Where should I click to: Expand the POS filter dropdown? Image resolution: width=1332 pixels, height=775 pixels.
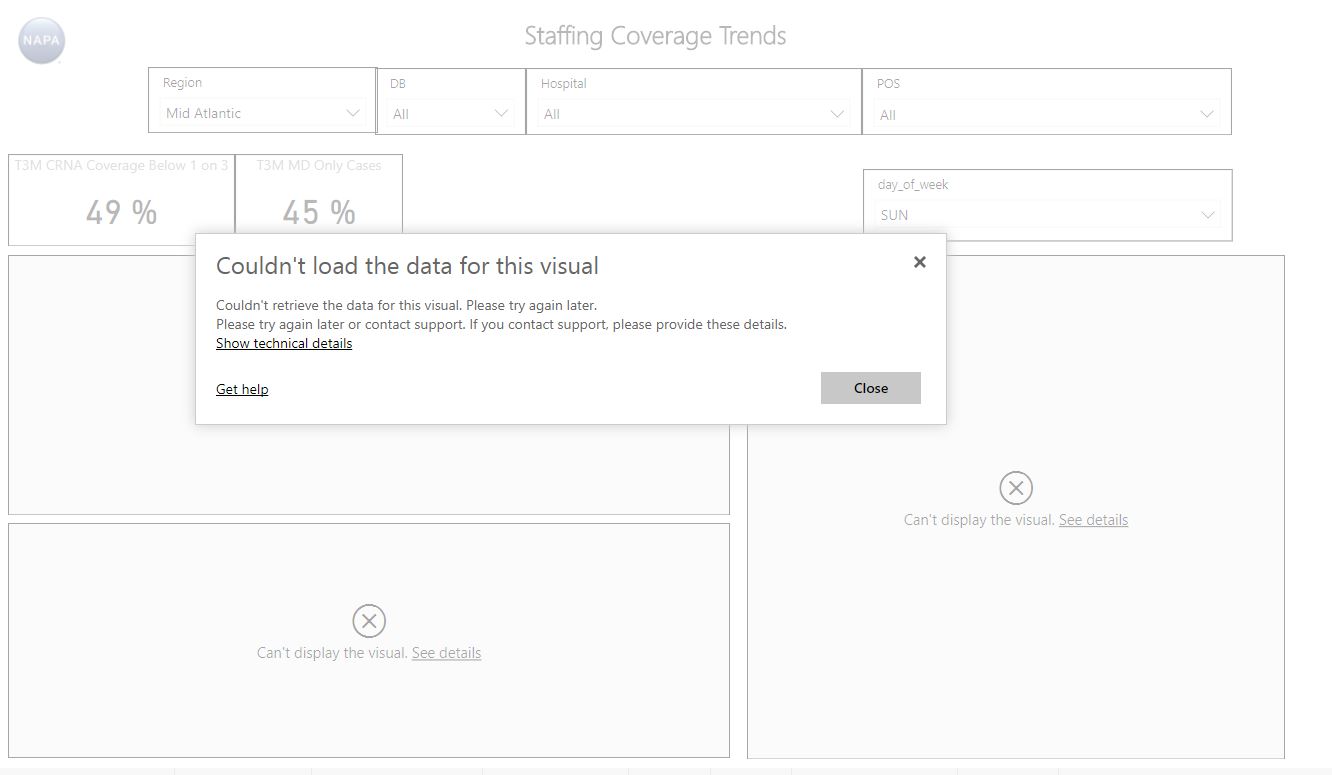pos(1047,115)
